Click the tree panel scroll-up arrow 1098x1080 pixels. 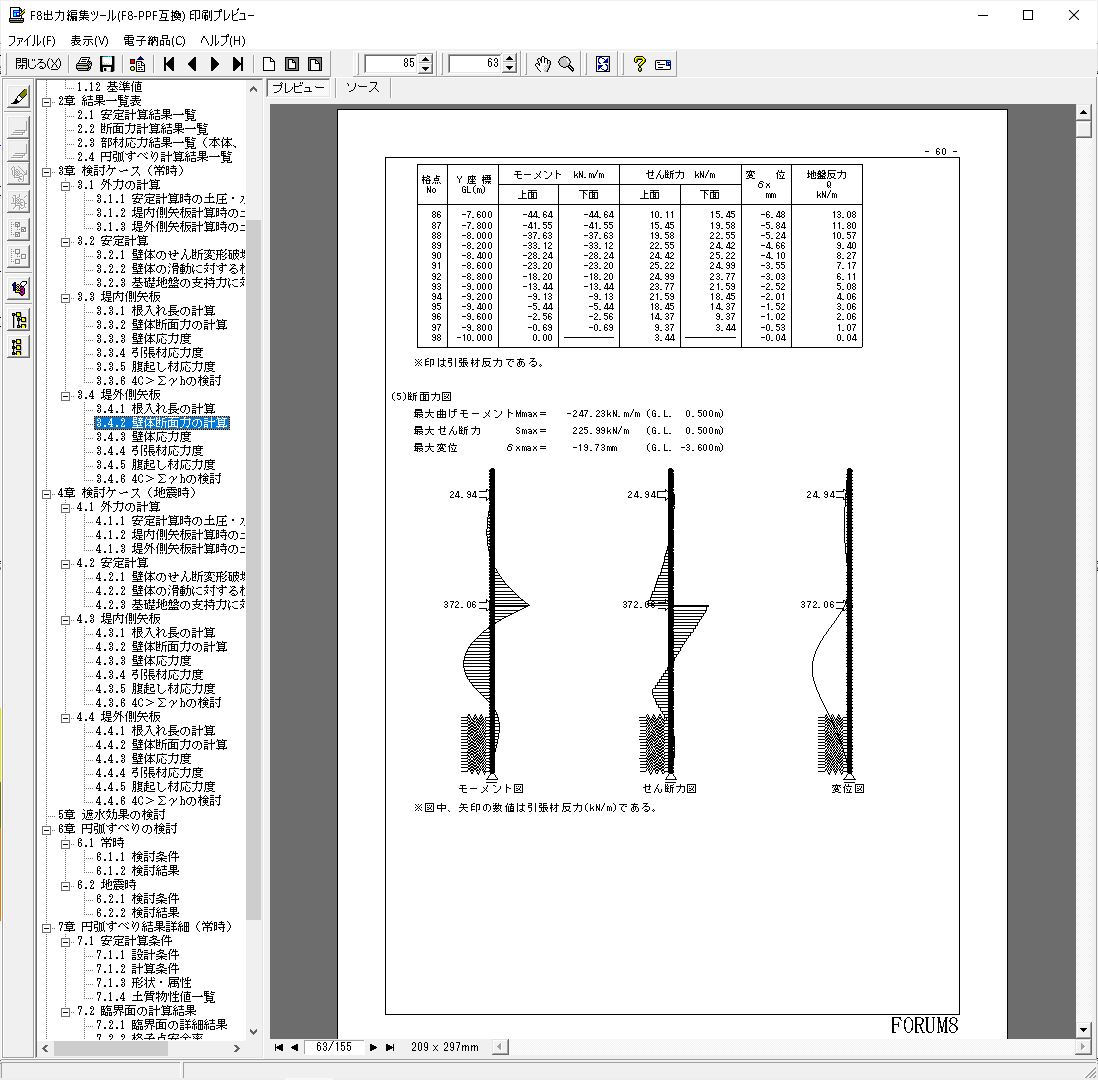point(253,89)
